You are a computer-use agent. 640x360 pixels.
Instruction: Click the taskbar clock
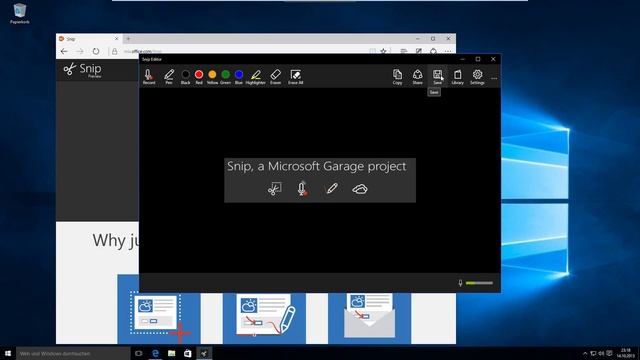(x=625, y=353)
